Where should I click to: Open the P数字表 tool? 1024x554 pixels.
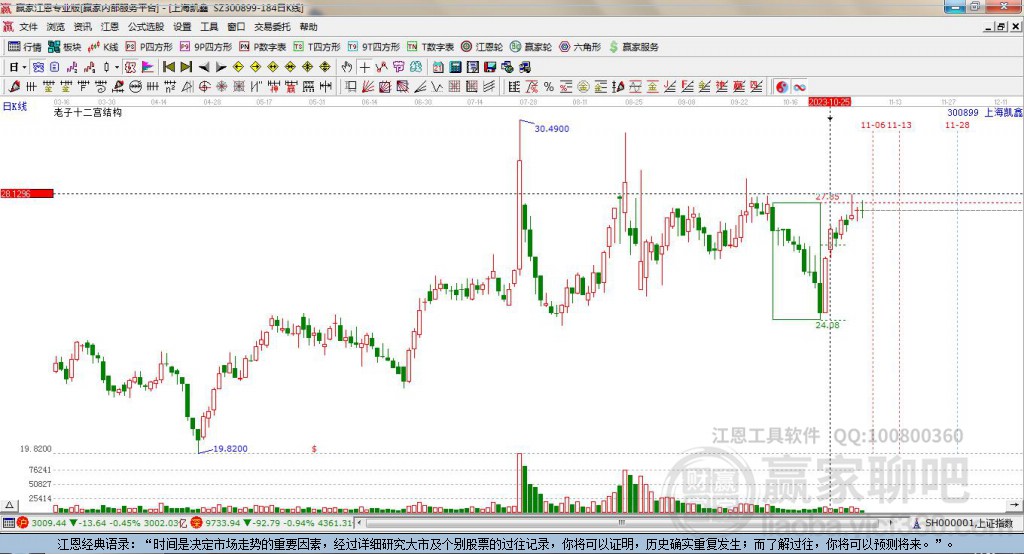click(x=263, y=47)
